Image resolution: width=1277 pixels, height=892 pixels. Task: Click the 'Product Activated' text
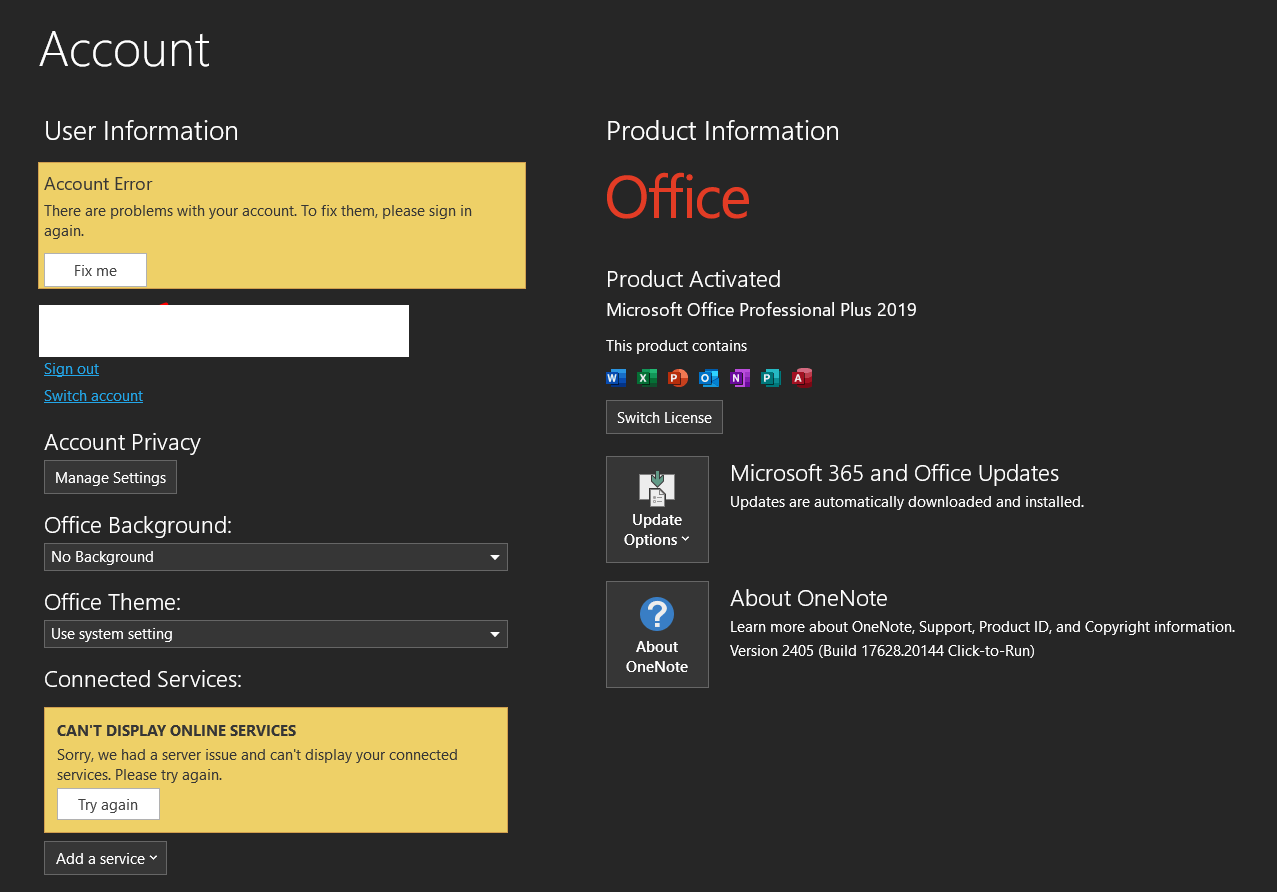(693, 279)
